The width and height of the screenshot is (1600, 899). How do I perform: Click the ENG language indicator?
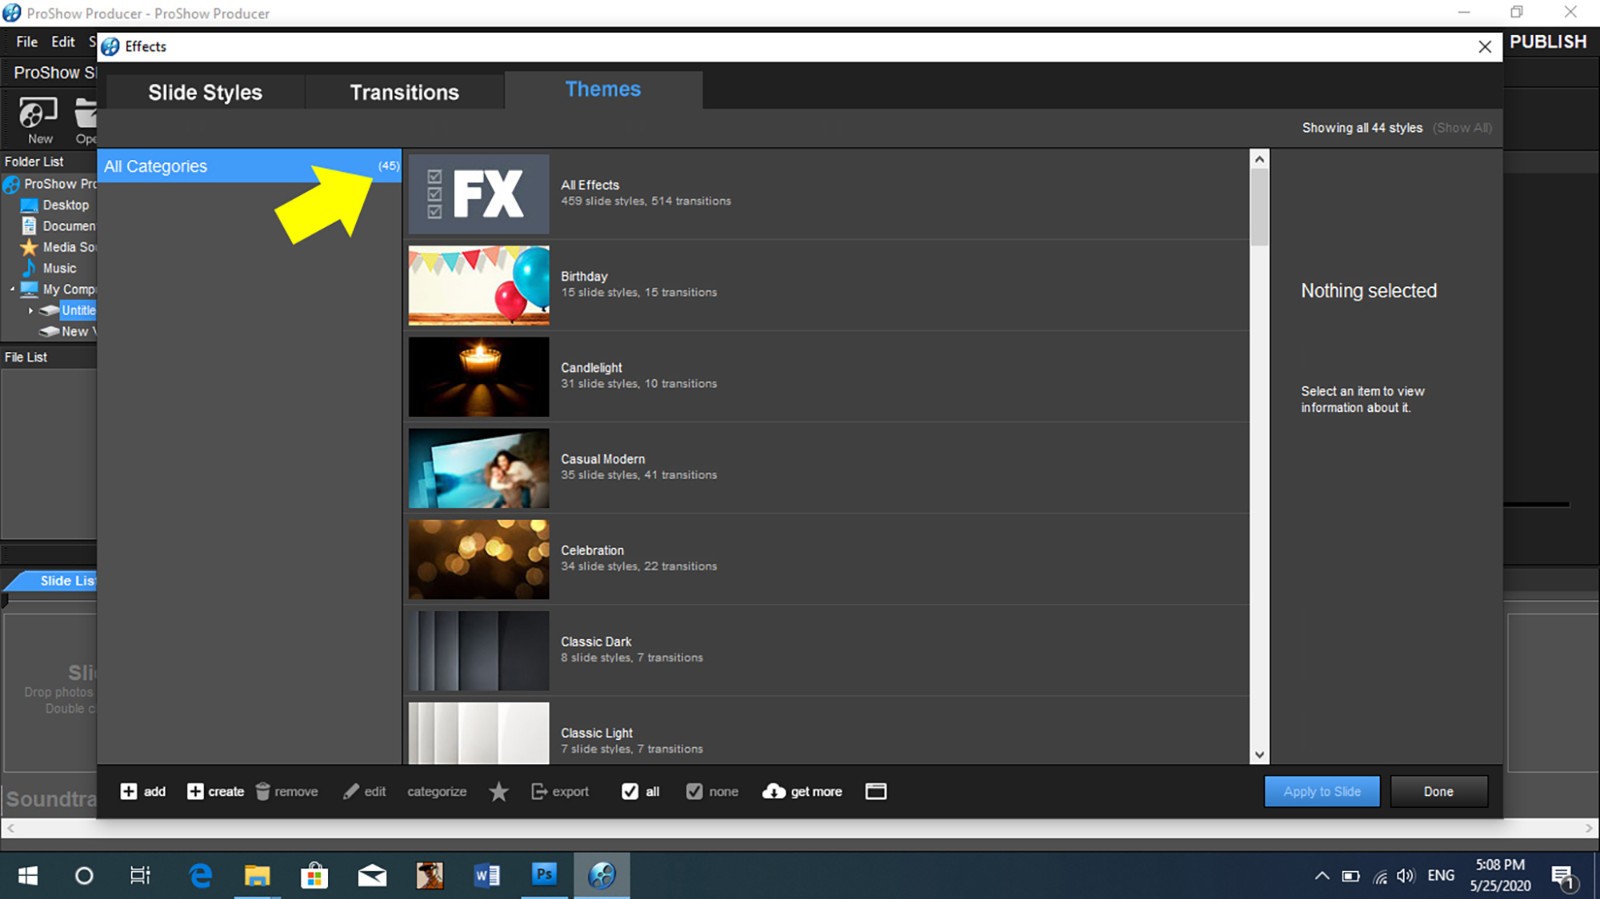(x=1441, y=876)
